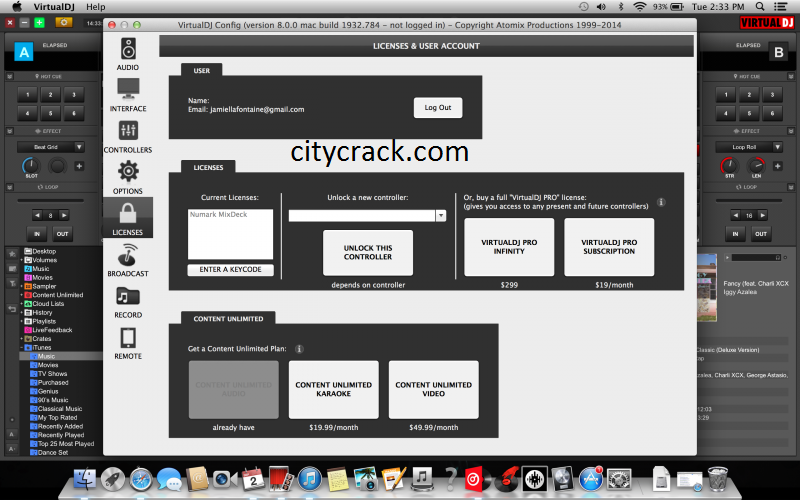
Task: Open the unlock controller dropdown list
Action: (x=441, y=215)
